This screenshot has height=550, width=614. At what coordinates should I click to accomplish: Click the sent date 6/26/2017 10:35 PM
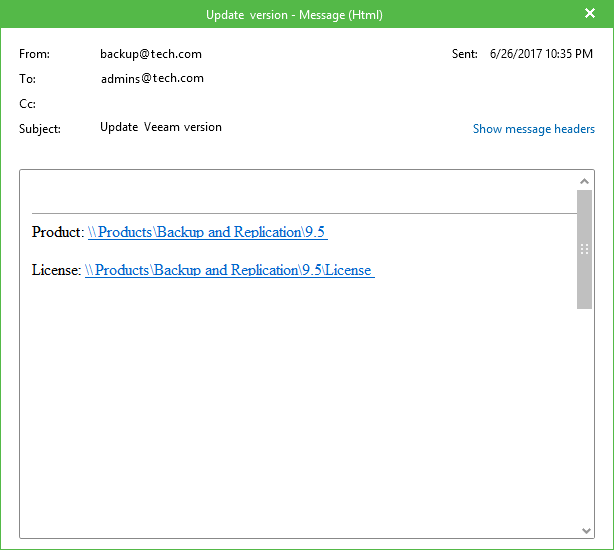541,54
